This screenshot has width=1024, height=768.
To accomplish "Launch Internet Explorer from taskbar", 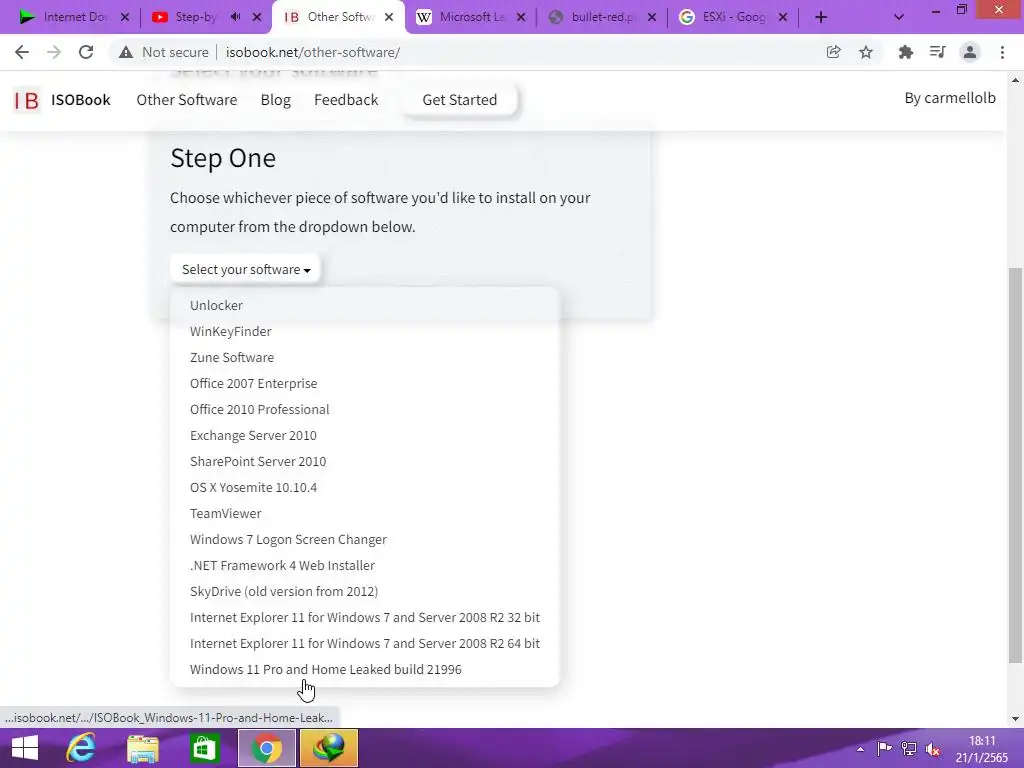I will pos(81,748).
